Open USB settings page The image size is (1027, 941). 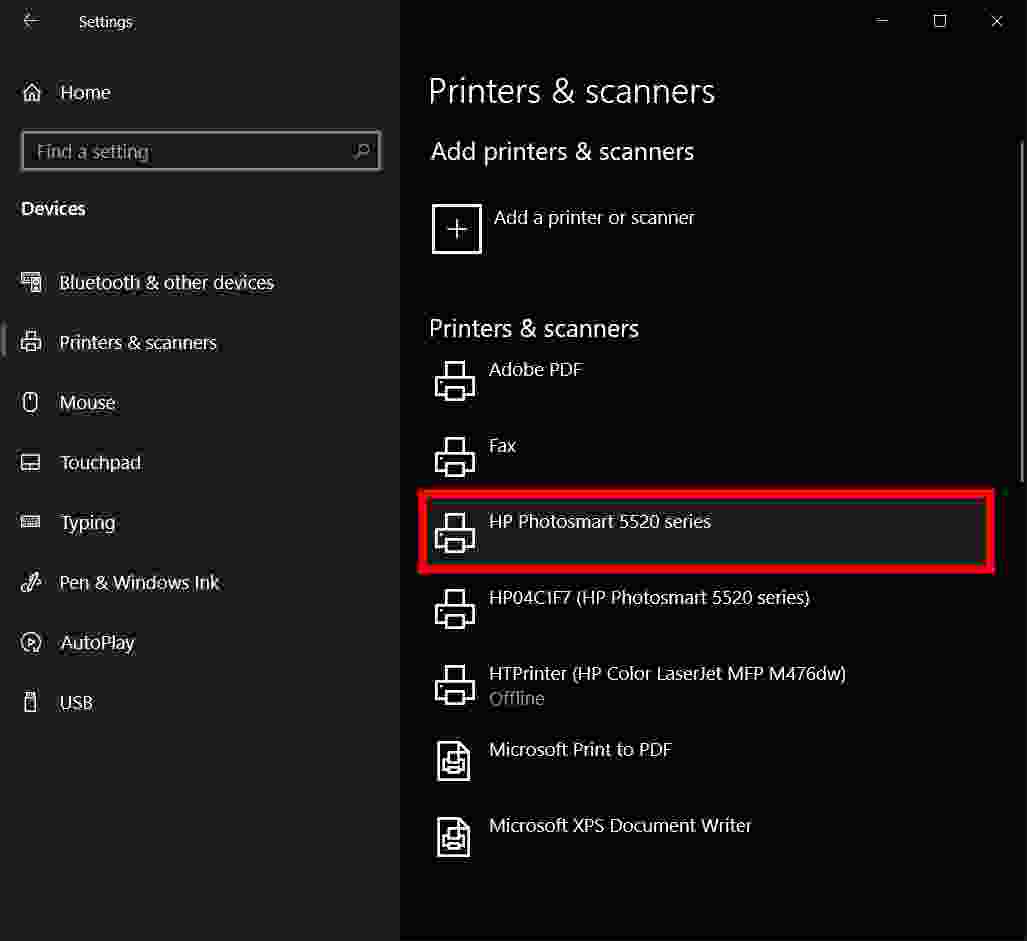tap(76, 703)
